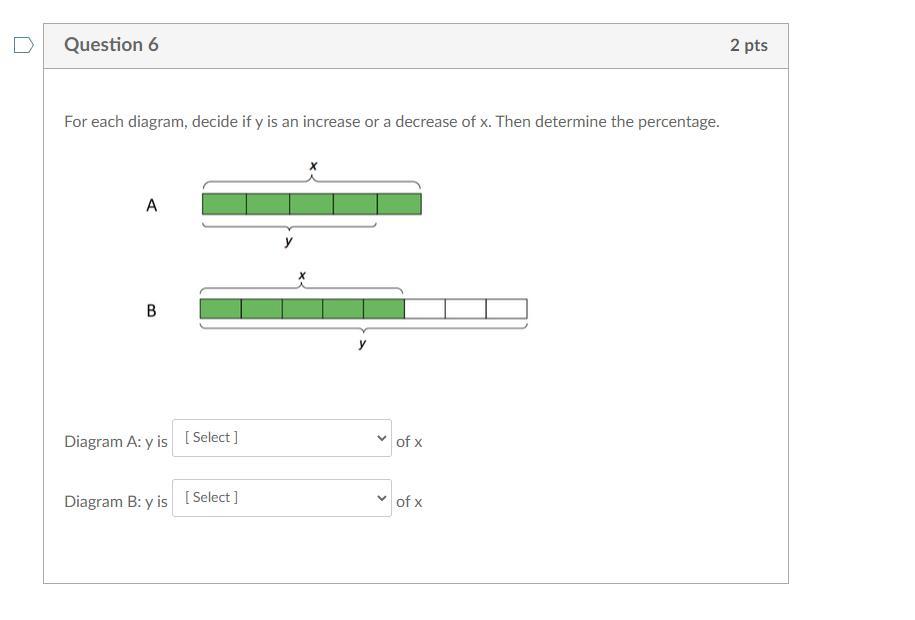915x620 pixels.
Task: Click the 'Diagram B: y is' label
Action: click(116, 501)
